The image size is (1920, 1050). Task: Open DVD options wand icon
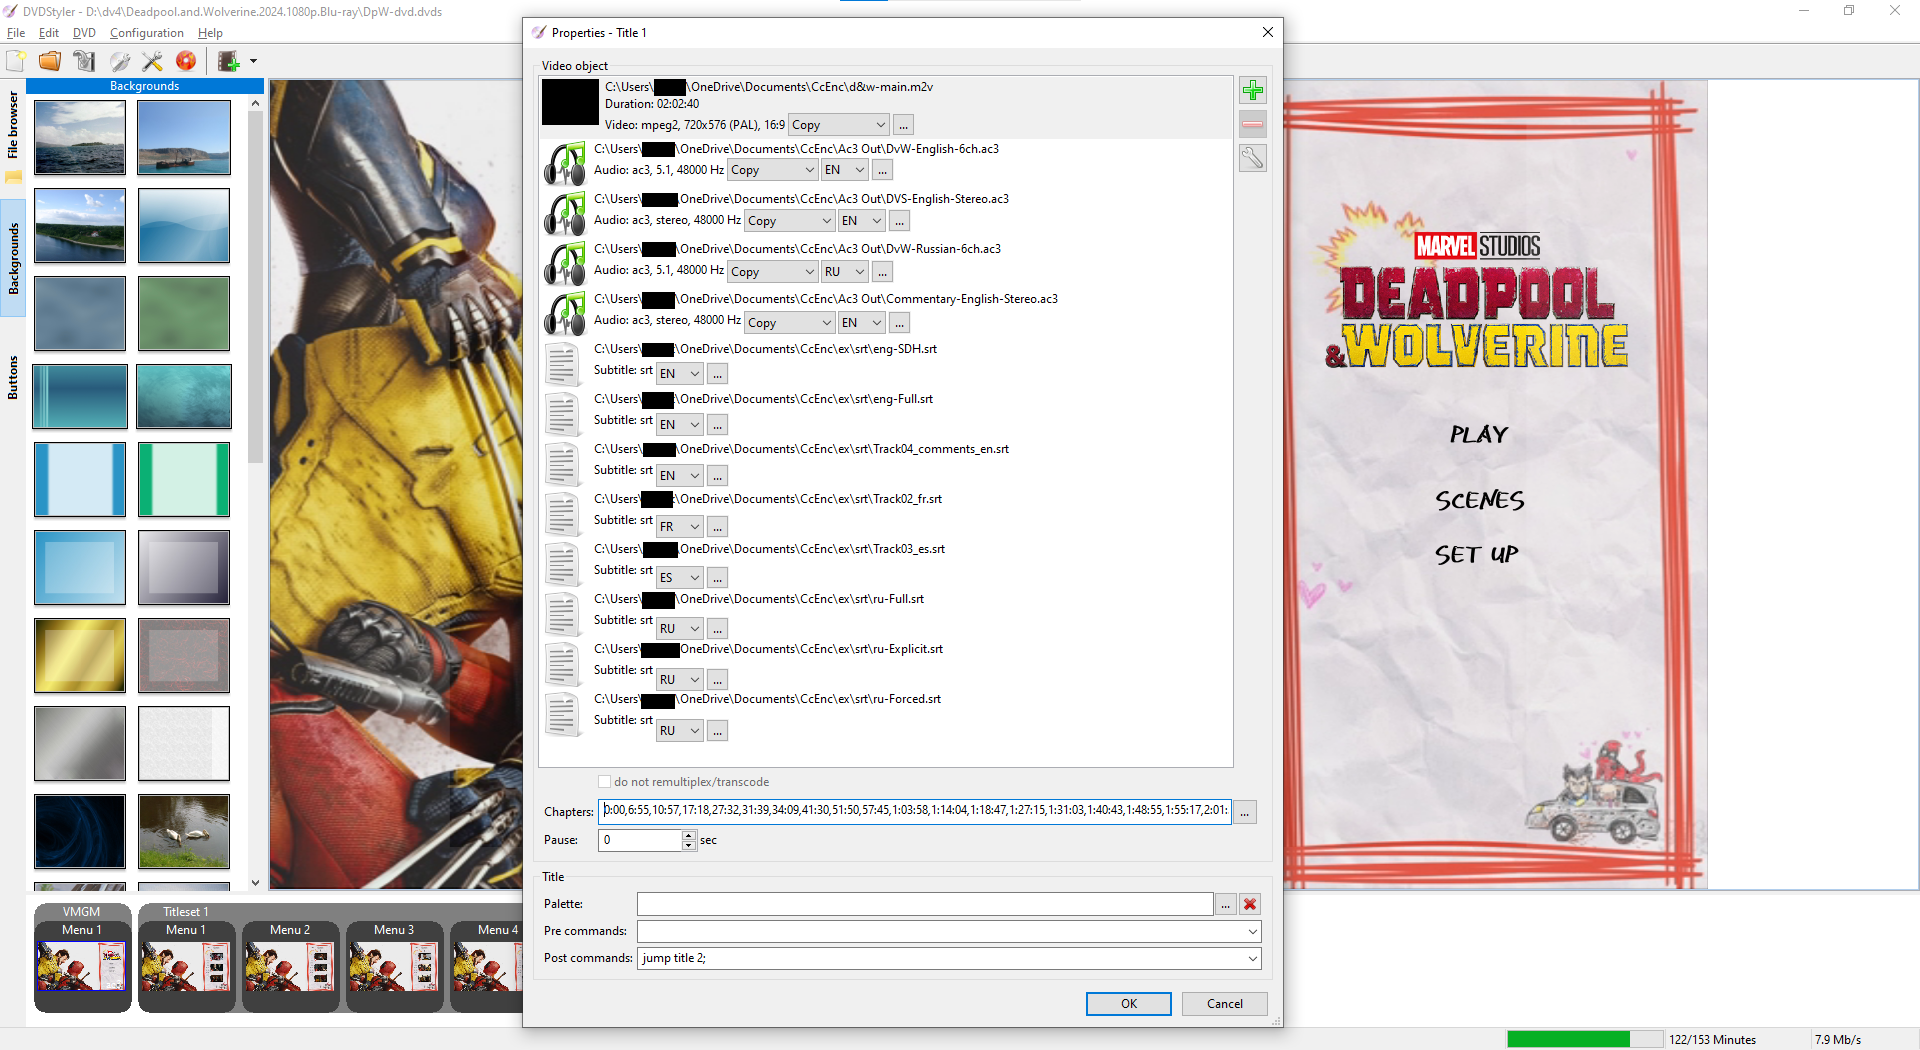(119, 61)
